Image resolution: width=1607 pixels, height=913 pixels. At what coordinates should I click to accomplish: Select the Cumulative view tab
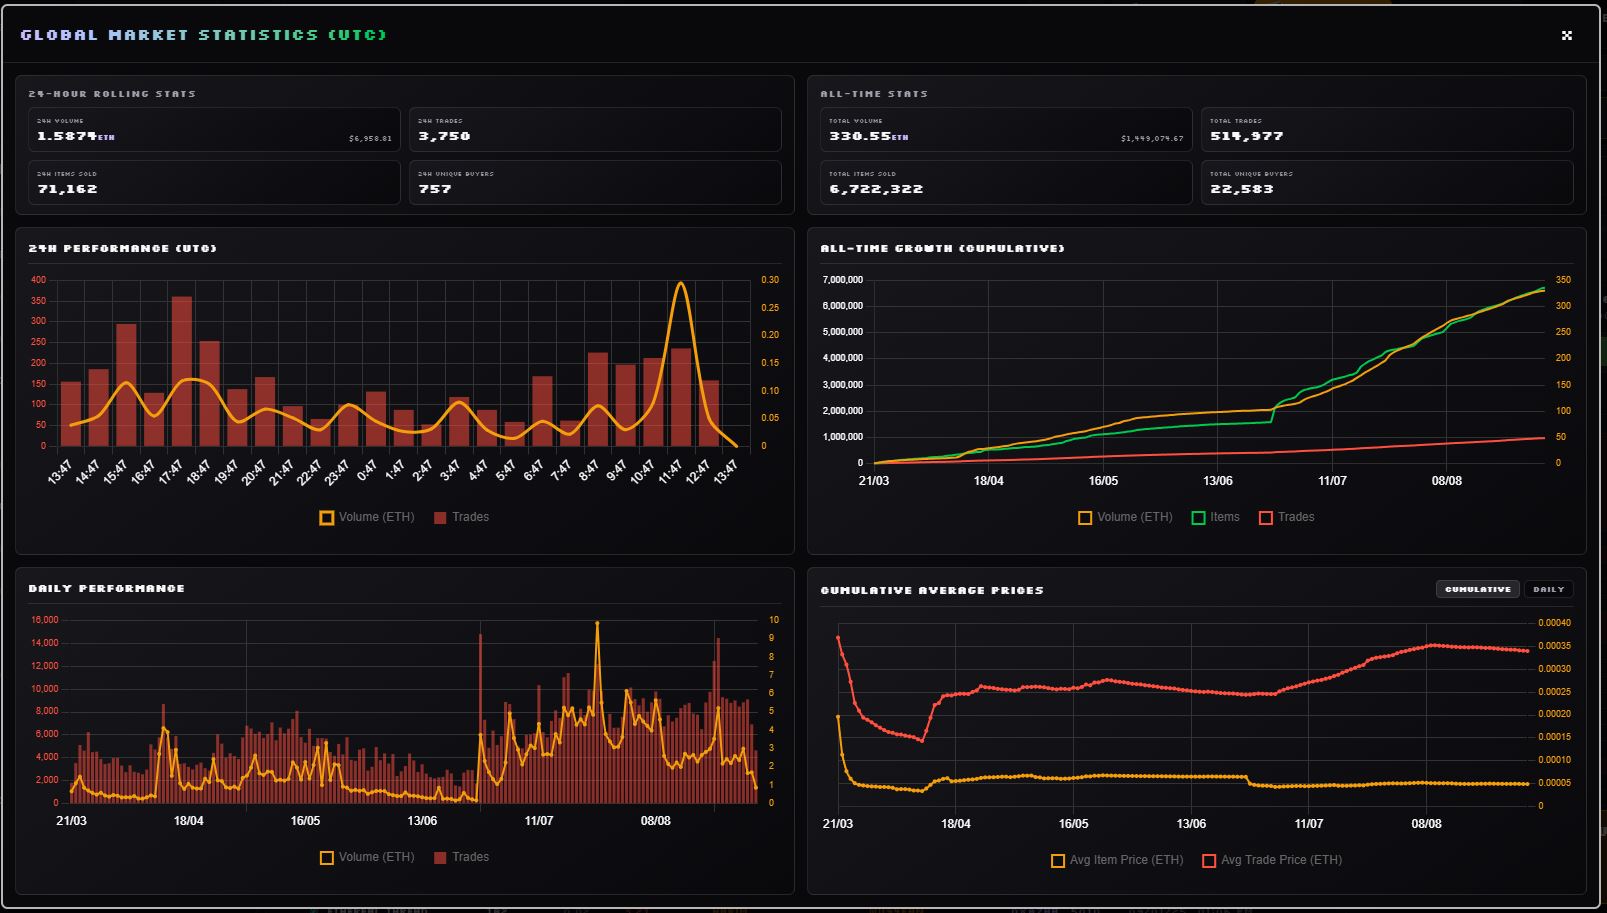[x=1477, y=589]
